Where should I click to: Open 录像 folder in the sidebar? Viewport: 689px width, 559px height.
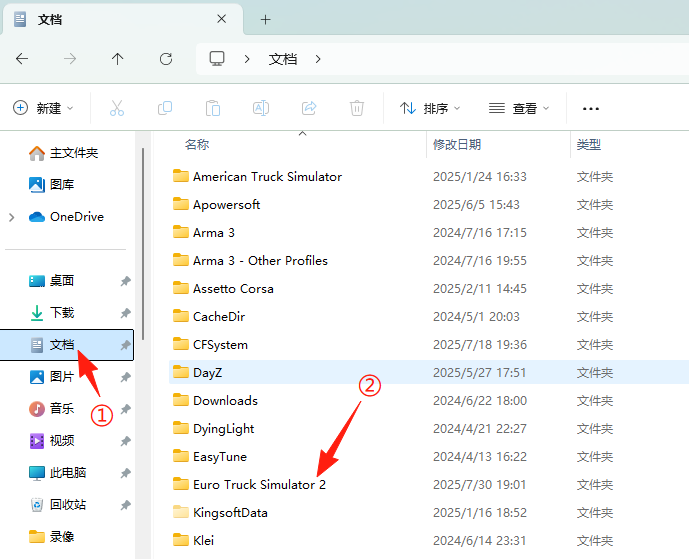coord(51,537)
